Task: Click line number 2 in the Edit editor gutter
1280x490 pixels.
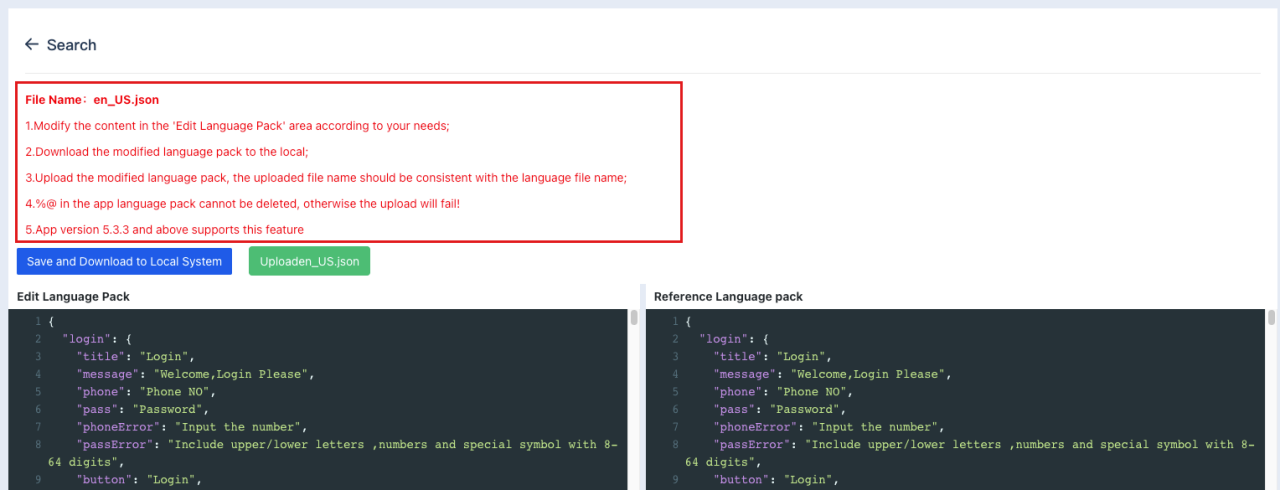Action: [x=38, y=339]
